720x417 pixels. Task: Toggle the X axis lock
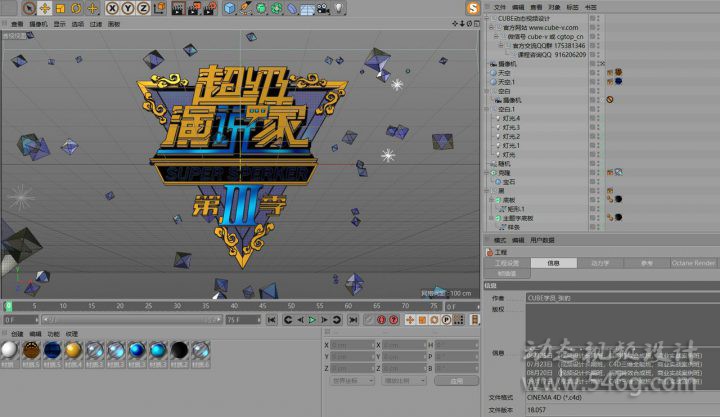click(x=112, y=8)
